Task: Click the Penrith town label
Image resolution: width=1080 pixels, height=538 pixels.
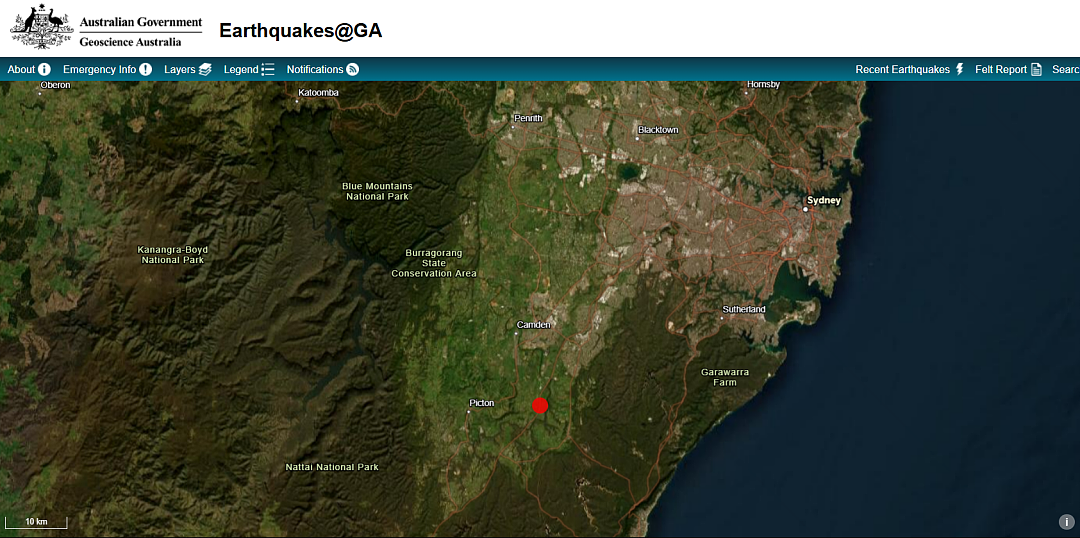Action: tap(528, 118)
